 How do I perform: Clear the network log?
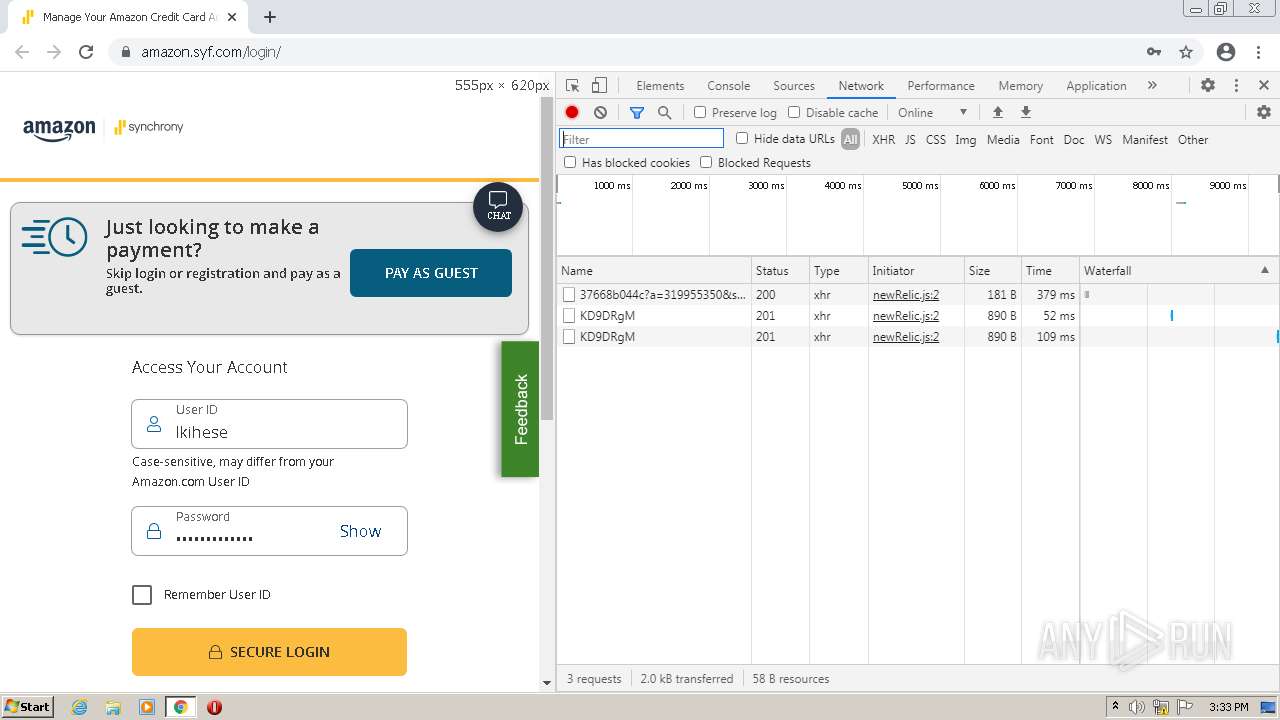click(x=600, y=113)
